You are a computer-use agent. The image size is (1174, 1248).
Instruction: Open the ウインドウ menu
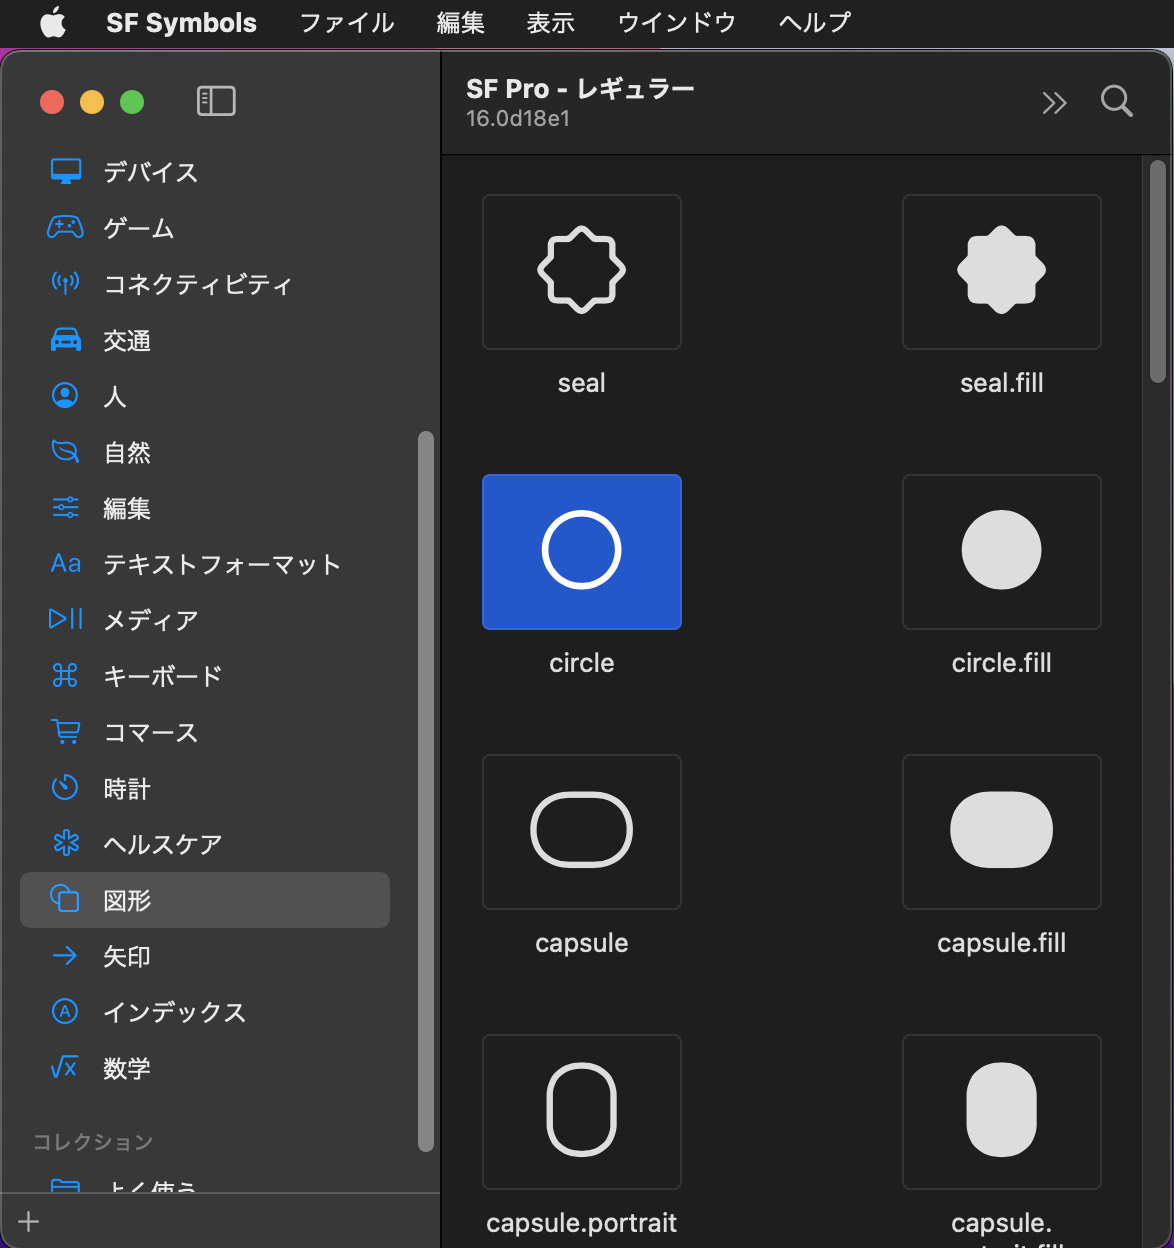[677, 22]
